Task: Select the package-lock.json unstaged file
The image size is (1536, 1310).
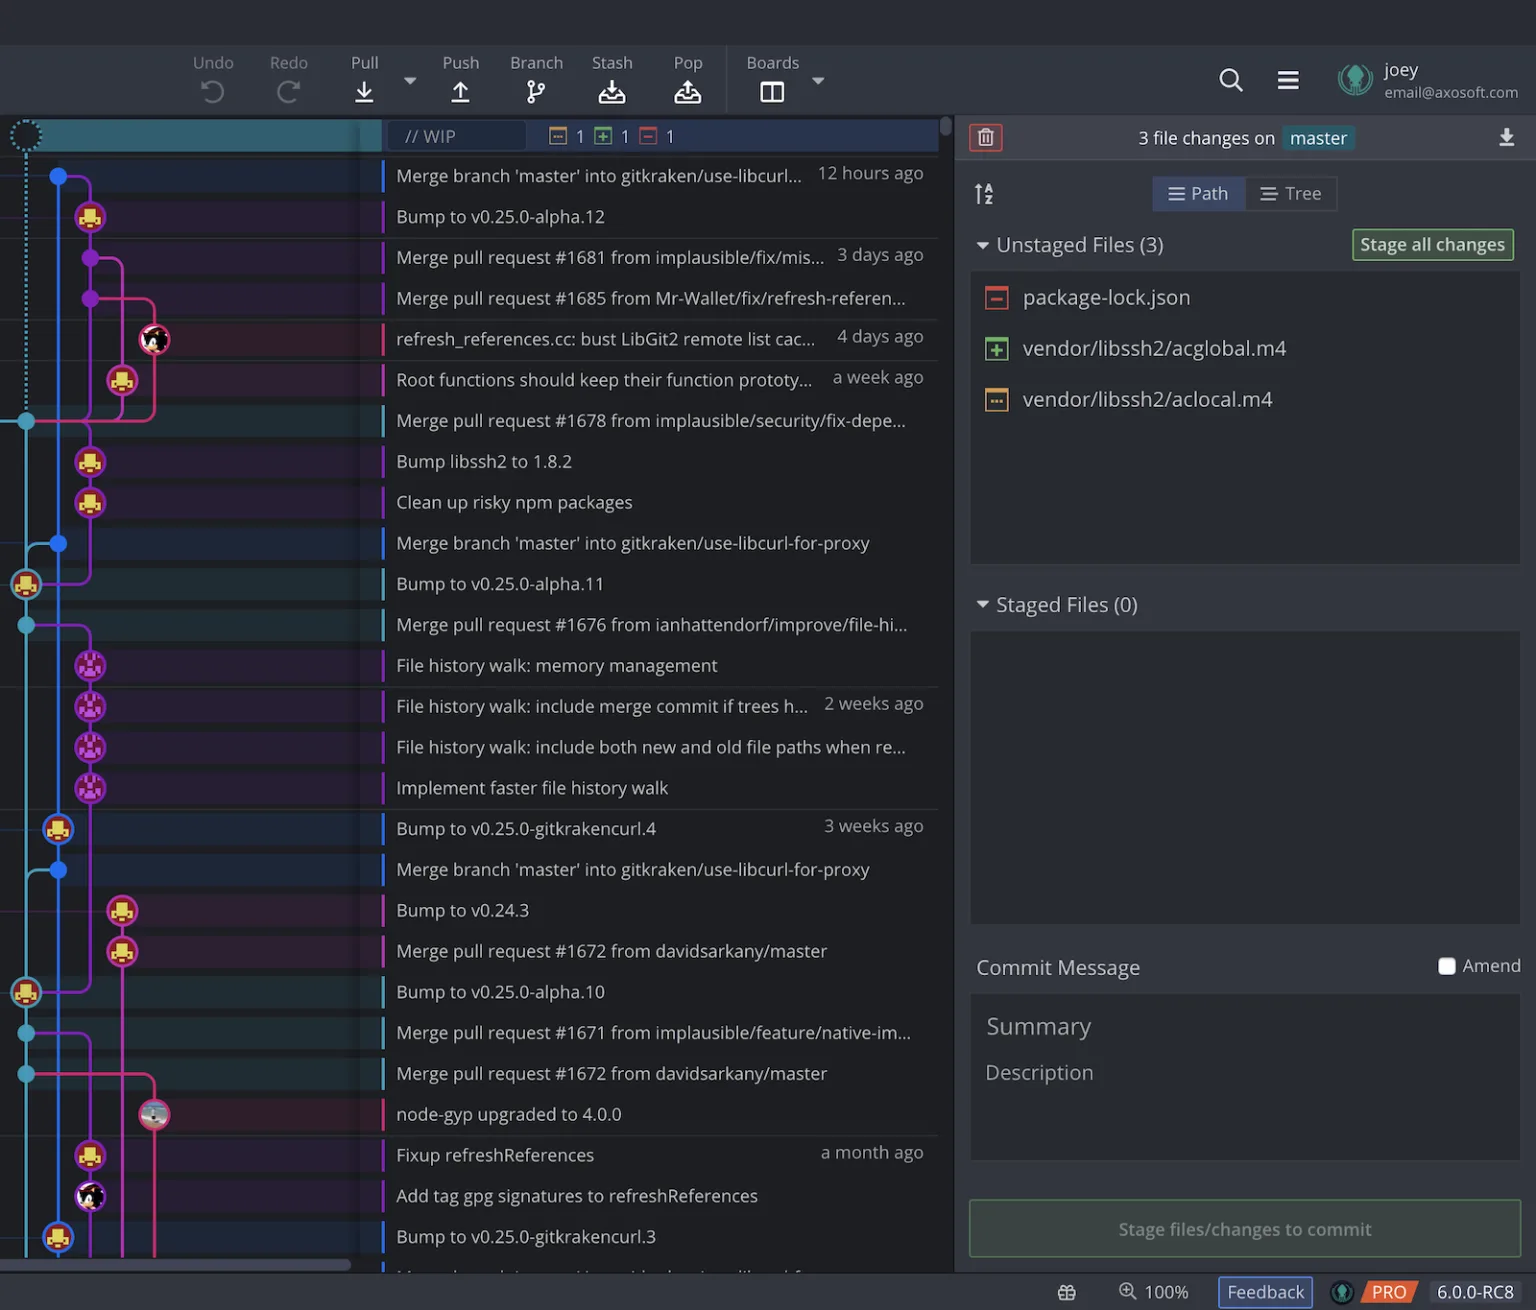Action: pos(1106,298)
